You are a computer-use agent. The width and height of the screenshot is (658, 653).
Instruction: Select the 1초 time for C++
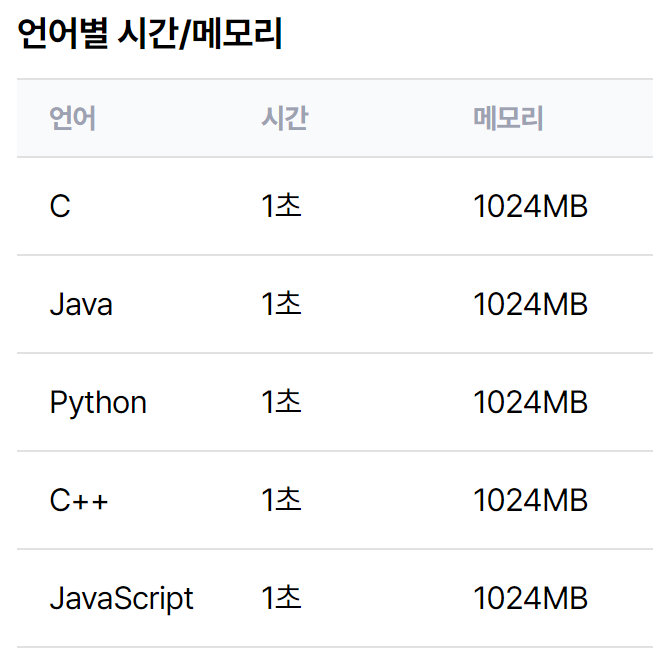coord(282,500)
